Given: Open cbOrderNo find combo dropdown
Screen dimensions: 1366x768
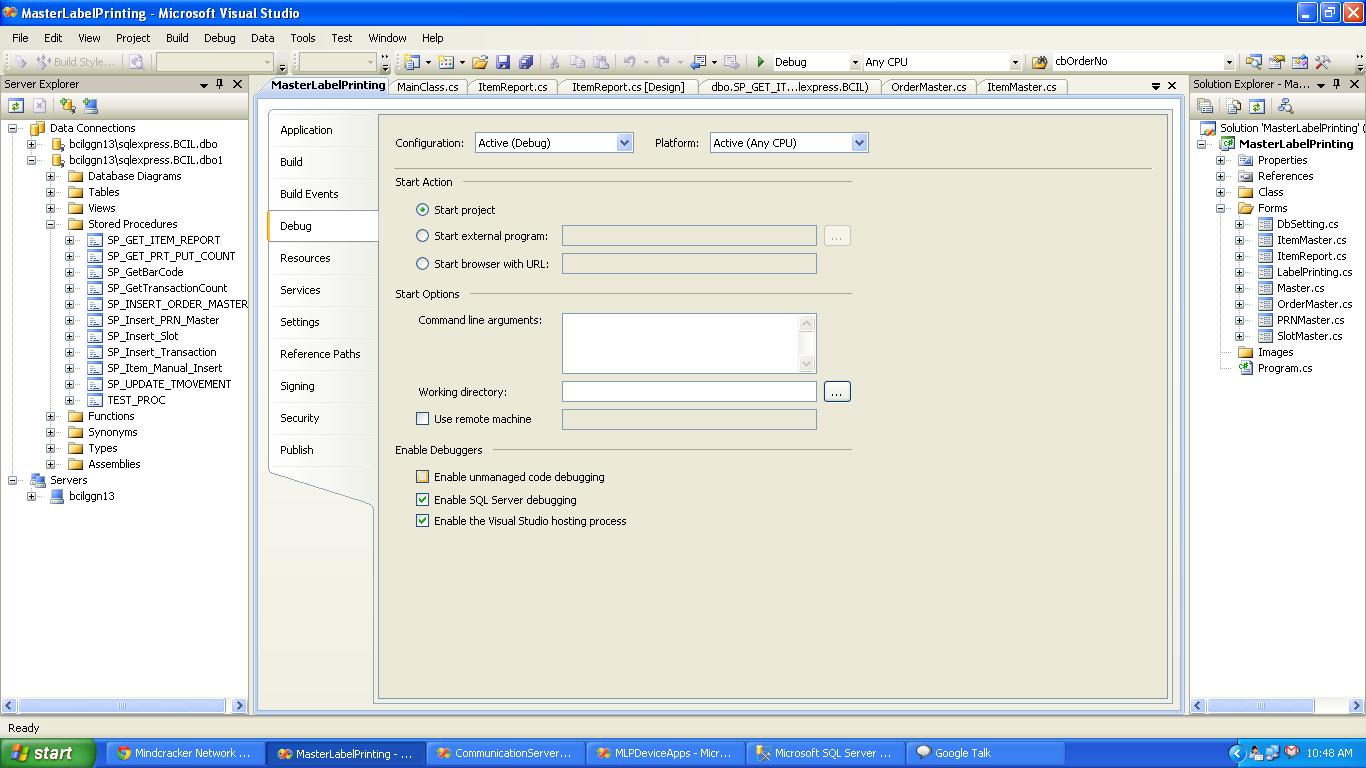Looking at the screenshot, I should (1229, 62).
